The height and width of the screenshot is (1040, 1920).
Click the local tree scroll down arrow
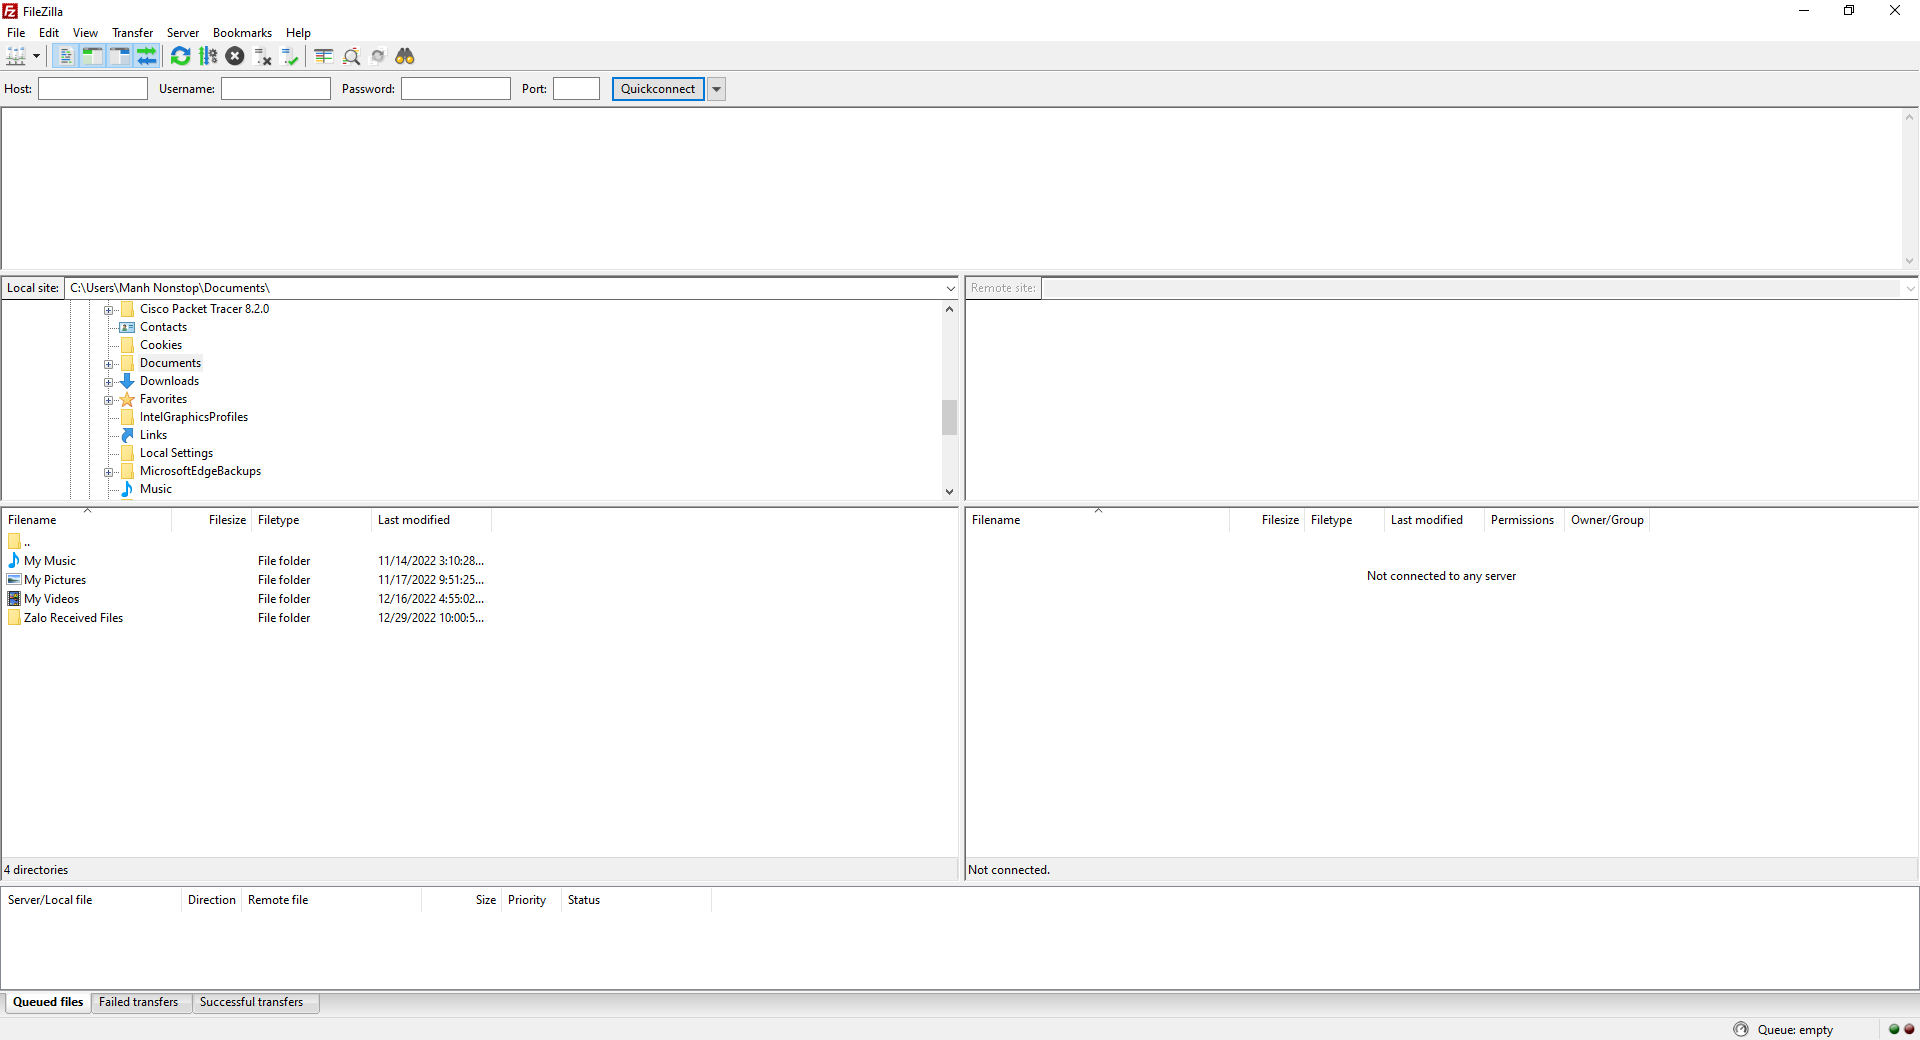coord(949,491)
